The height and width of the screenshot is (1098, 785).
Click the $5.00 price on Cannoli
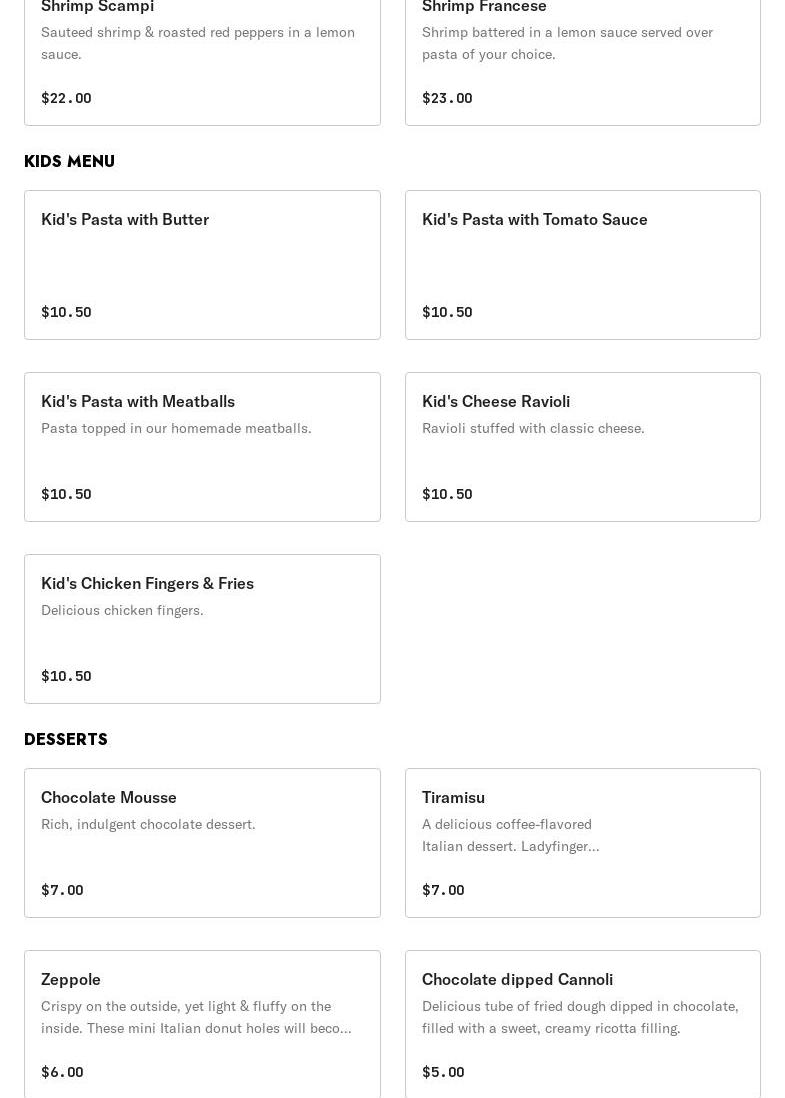pyautogui.click(x=443, y=1072)
